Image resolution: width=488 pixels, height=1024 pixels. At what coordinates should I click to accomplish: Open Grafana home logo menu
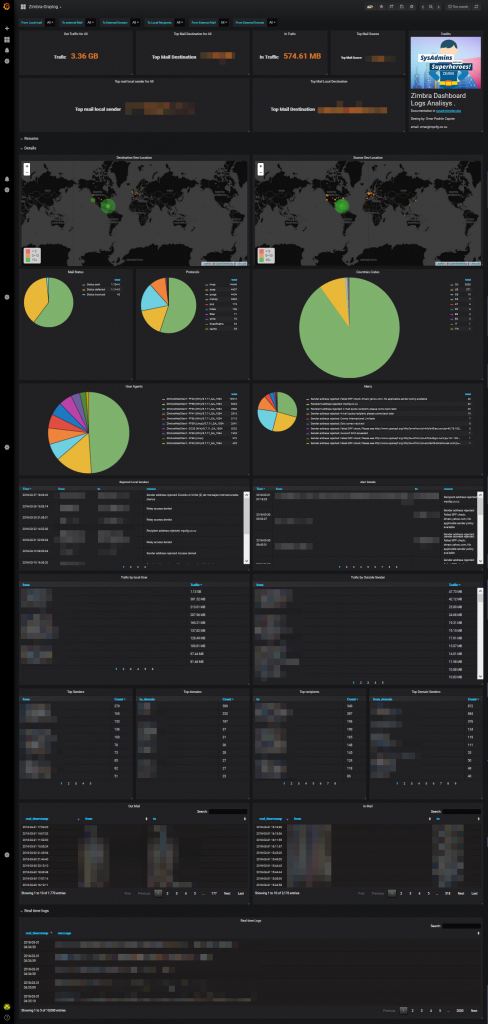7,6
